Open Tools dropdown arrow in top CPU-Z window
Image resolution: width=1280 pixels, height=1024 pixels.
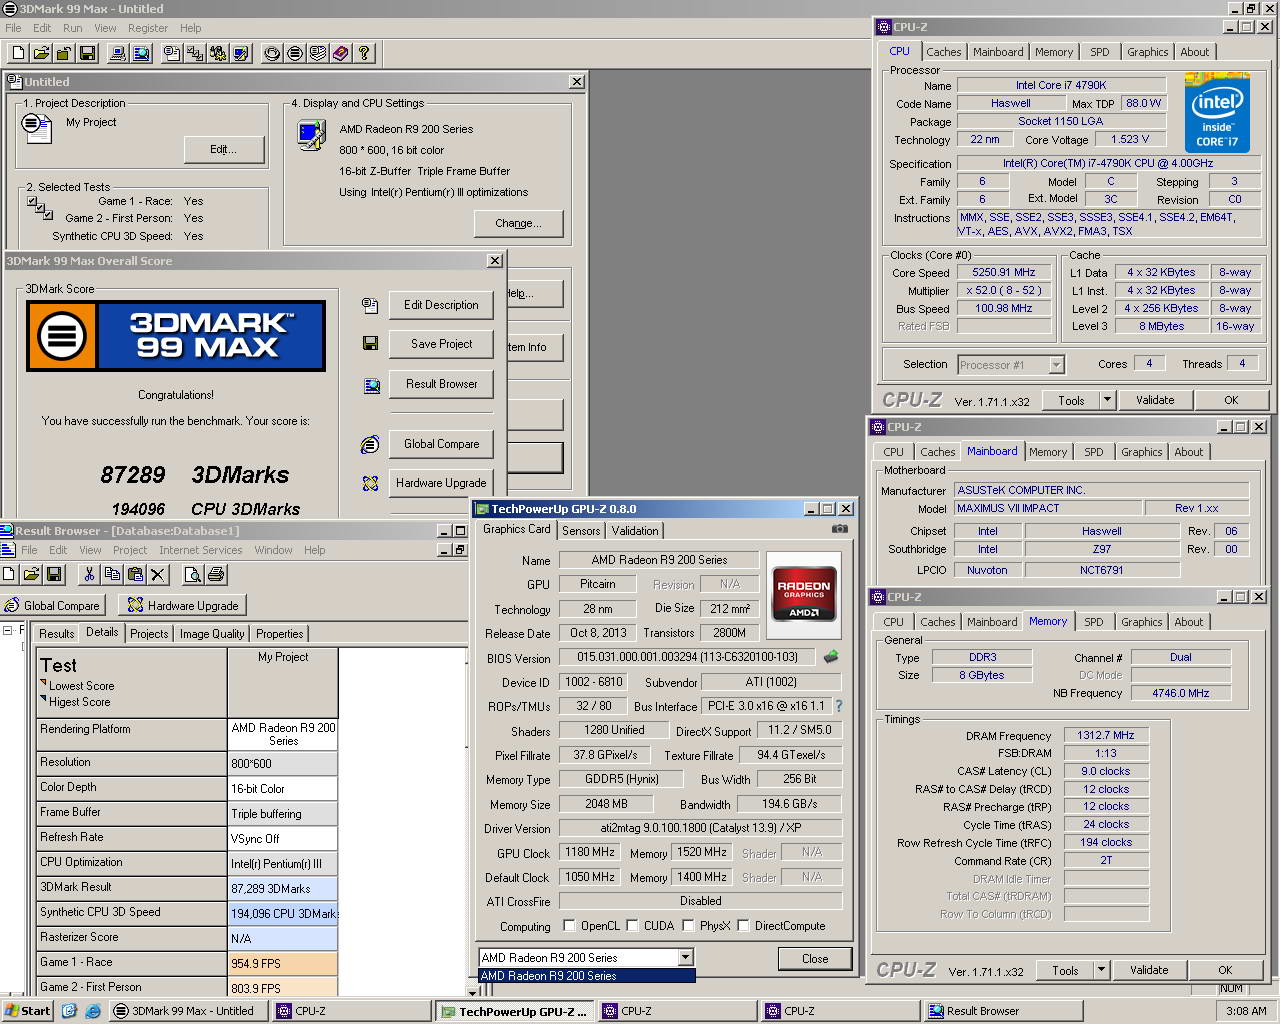[1107, 400]
